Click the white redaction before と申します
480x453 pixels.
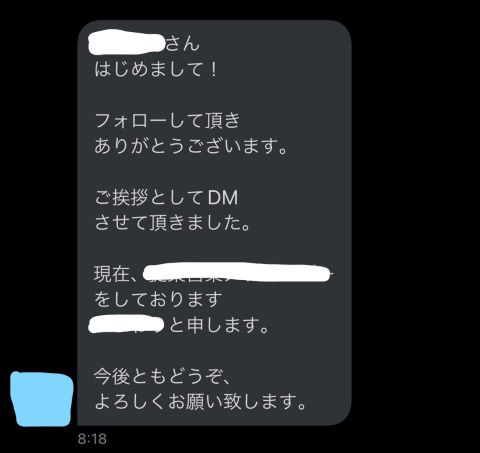click(x=126, y=324)
